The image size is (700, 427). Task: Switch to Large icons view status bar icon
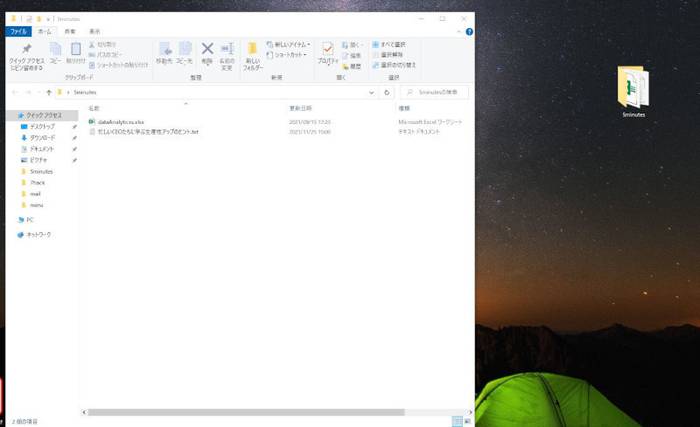tap(467, 421)
